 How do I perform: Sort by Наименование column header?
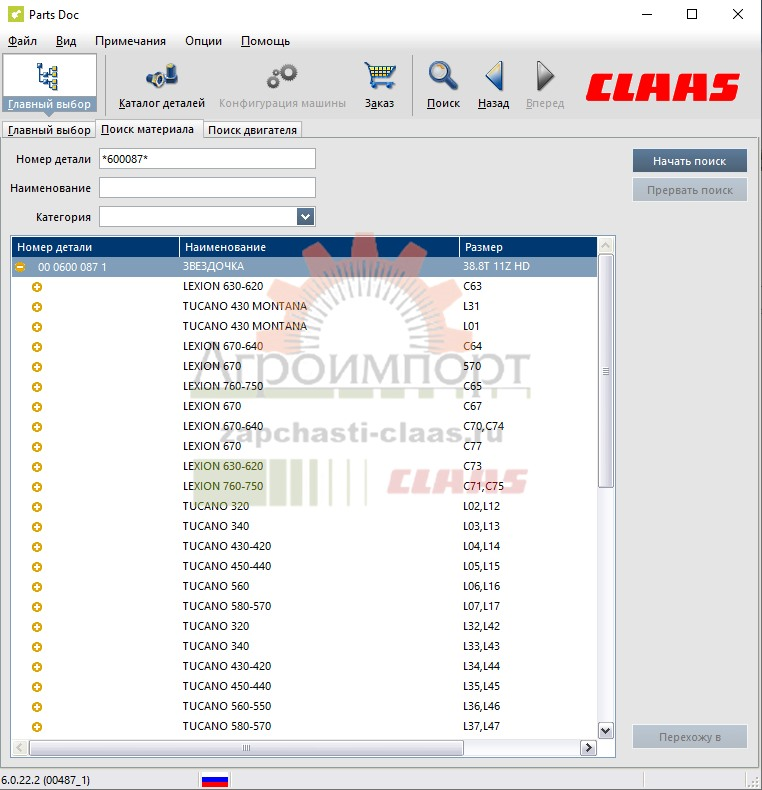click(x=320, y=247)
